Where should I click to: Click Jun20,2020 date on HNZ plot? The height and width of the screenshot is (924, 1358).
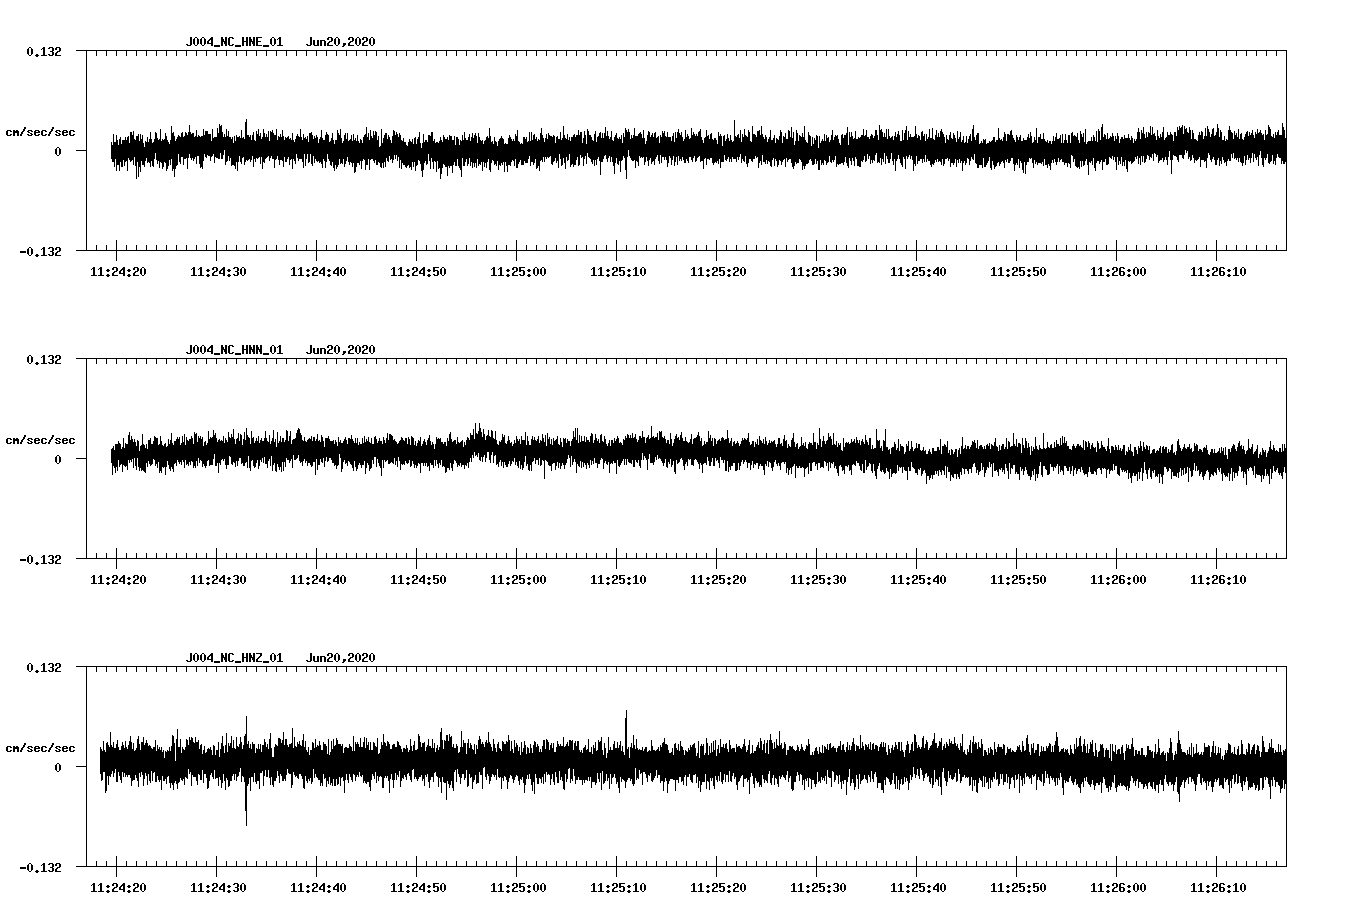tap(341, 658)
